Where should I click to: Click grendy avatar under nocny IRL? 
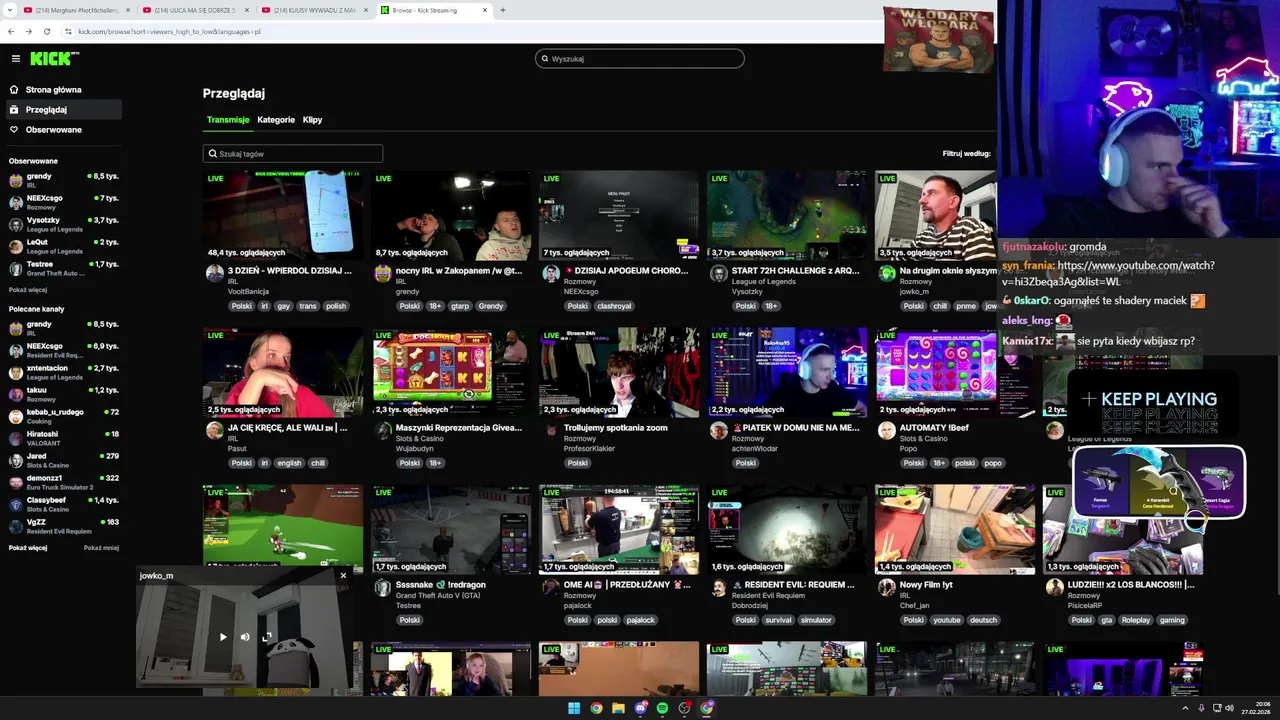click(382, 273)
